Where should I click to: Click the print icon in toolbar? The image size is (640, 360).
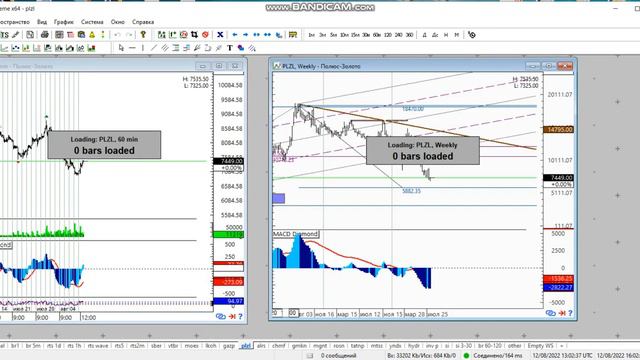(44, 35)
